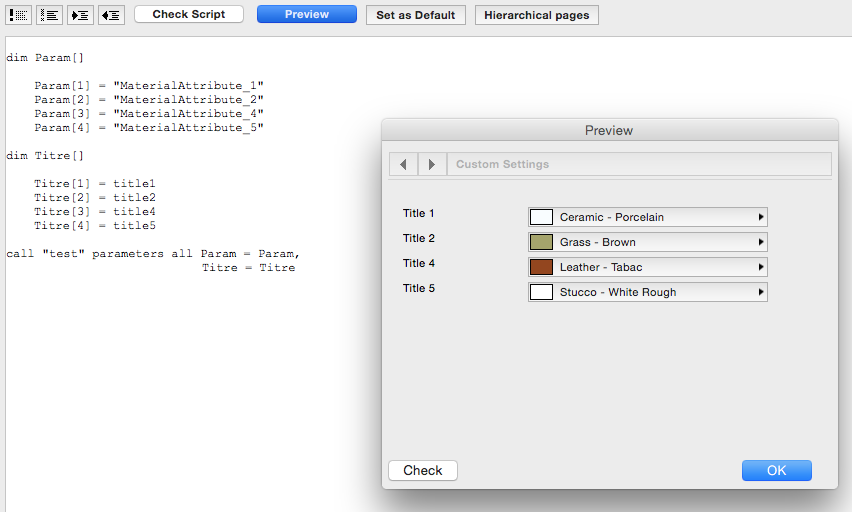852x512 pixels.
Task: Open the Ceramic - Porcelain material dropdown
Action: tap(647, 217)
